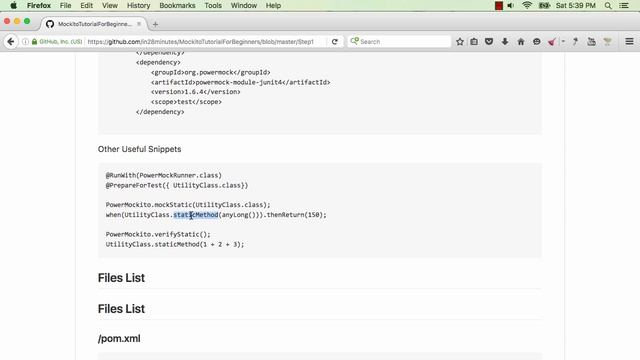640x360 pixels.
Task: Open the volume control in menu bar
Action: (x=511, y=5)
